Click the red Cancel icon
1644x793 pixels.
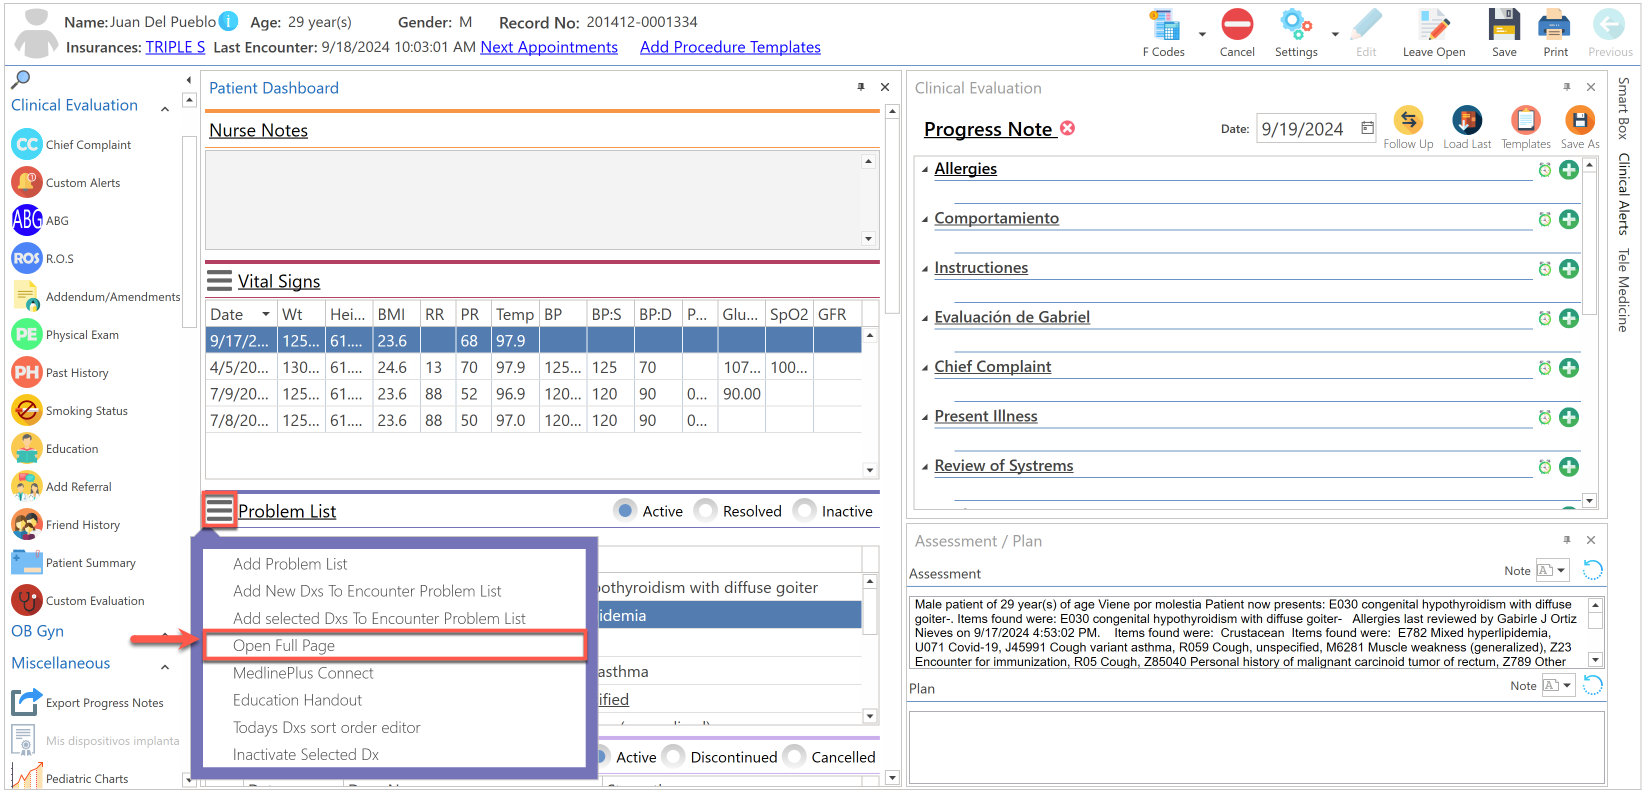tap(1237, 25)
